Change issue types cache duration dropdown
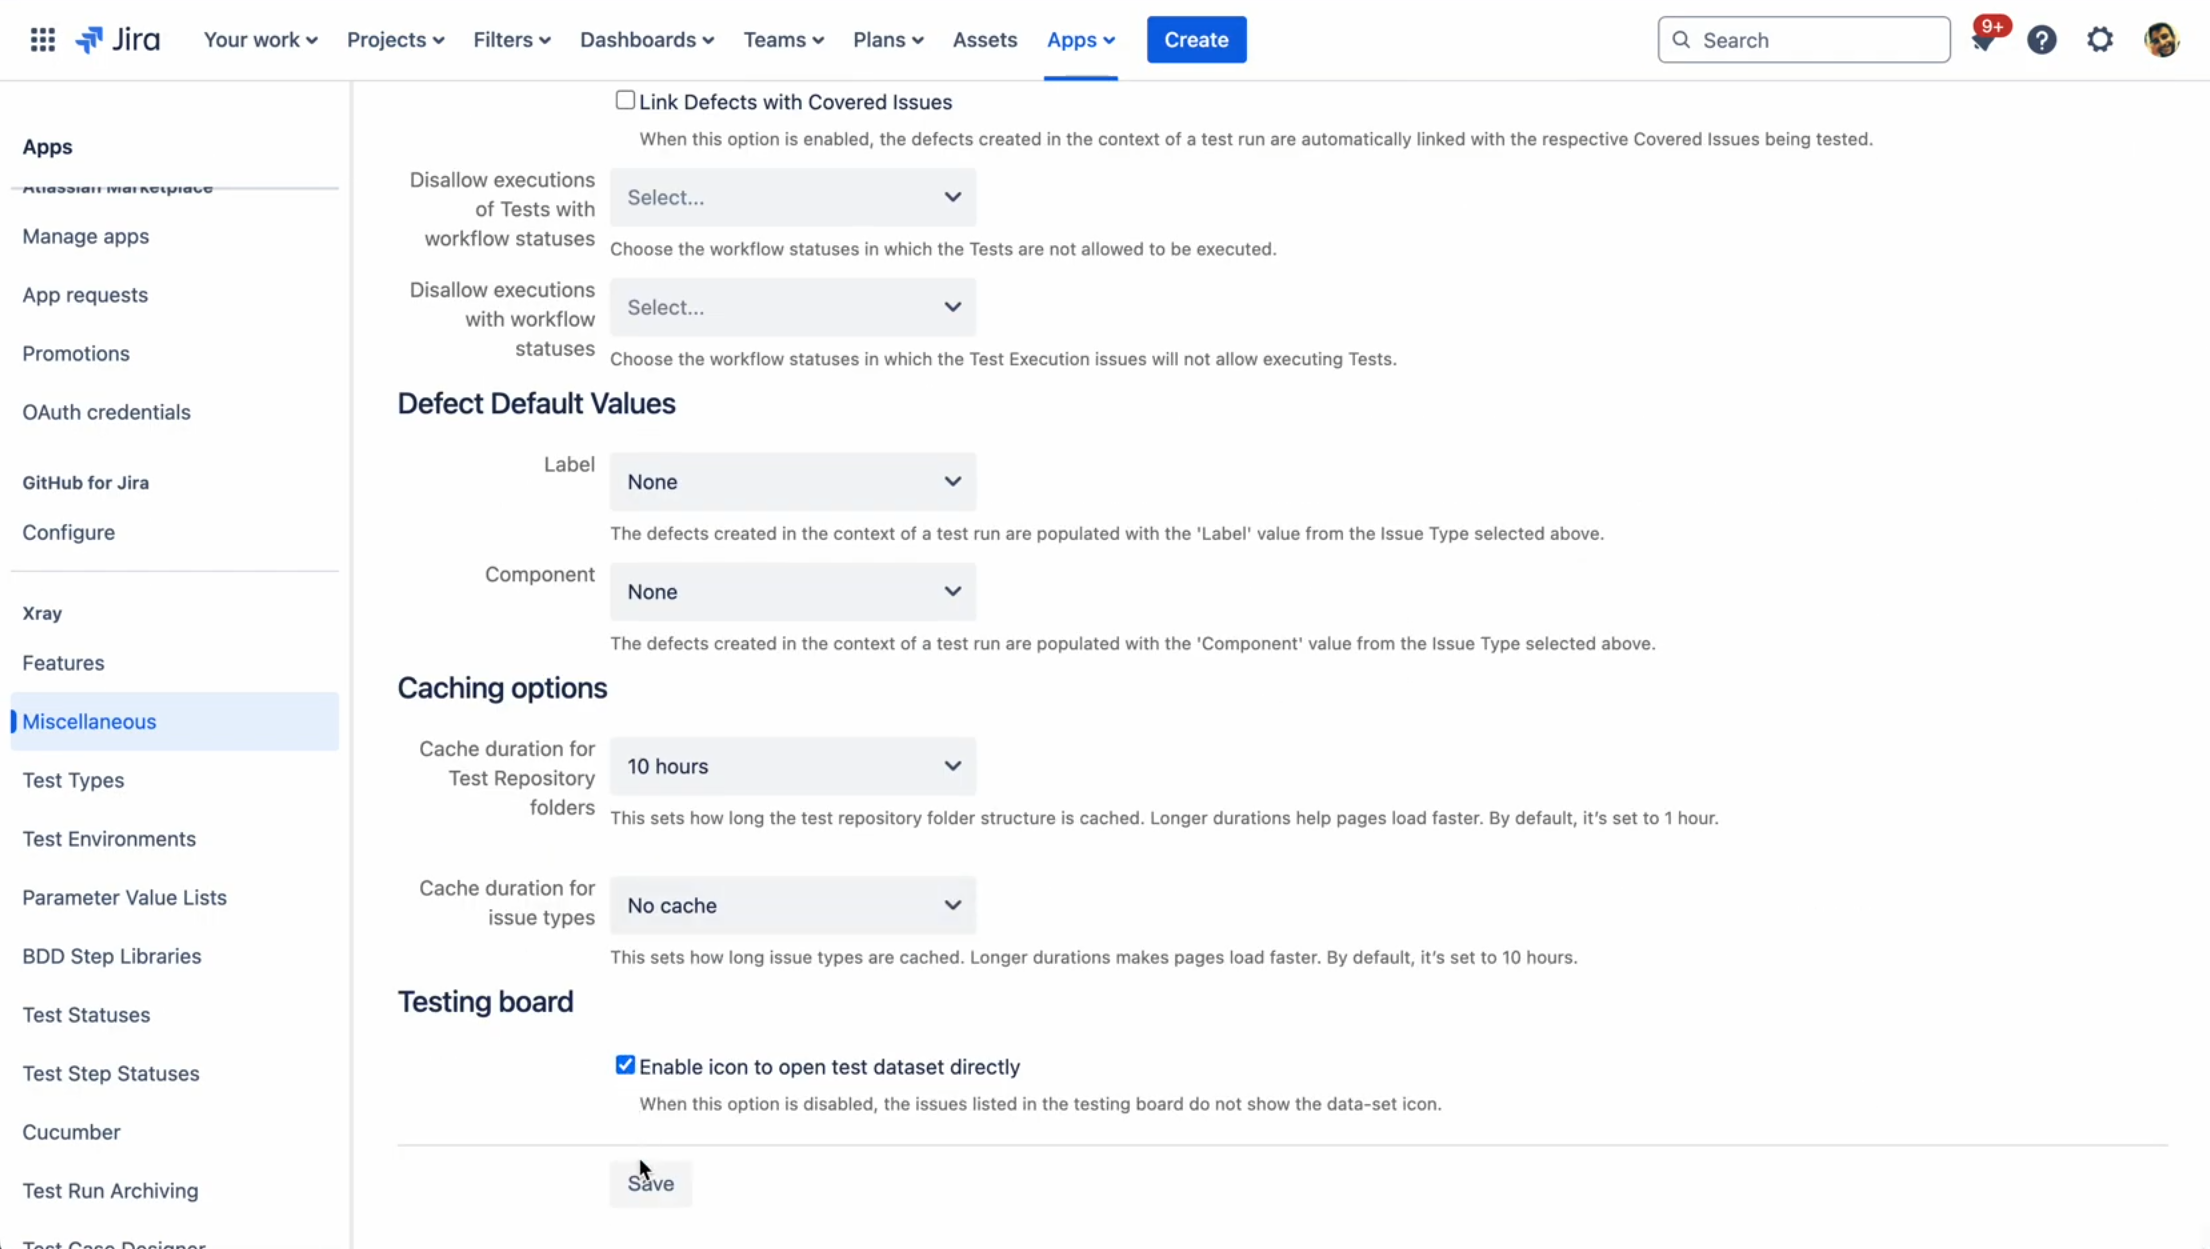2210x1249 pixels. (793, 905)
